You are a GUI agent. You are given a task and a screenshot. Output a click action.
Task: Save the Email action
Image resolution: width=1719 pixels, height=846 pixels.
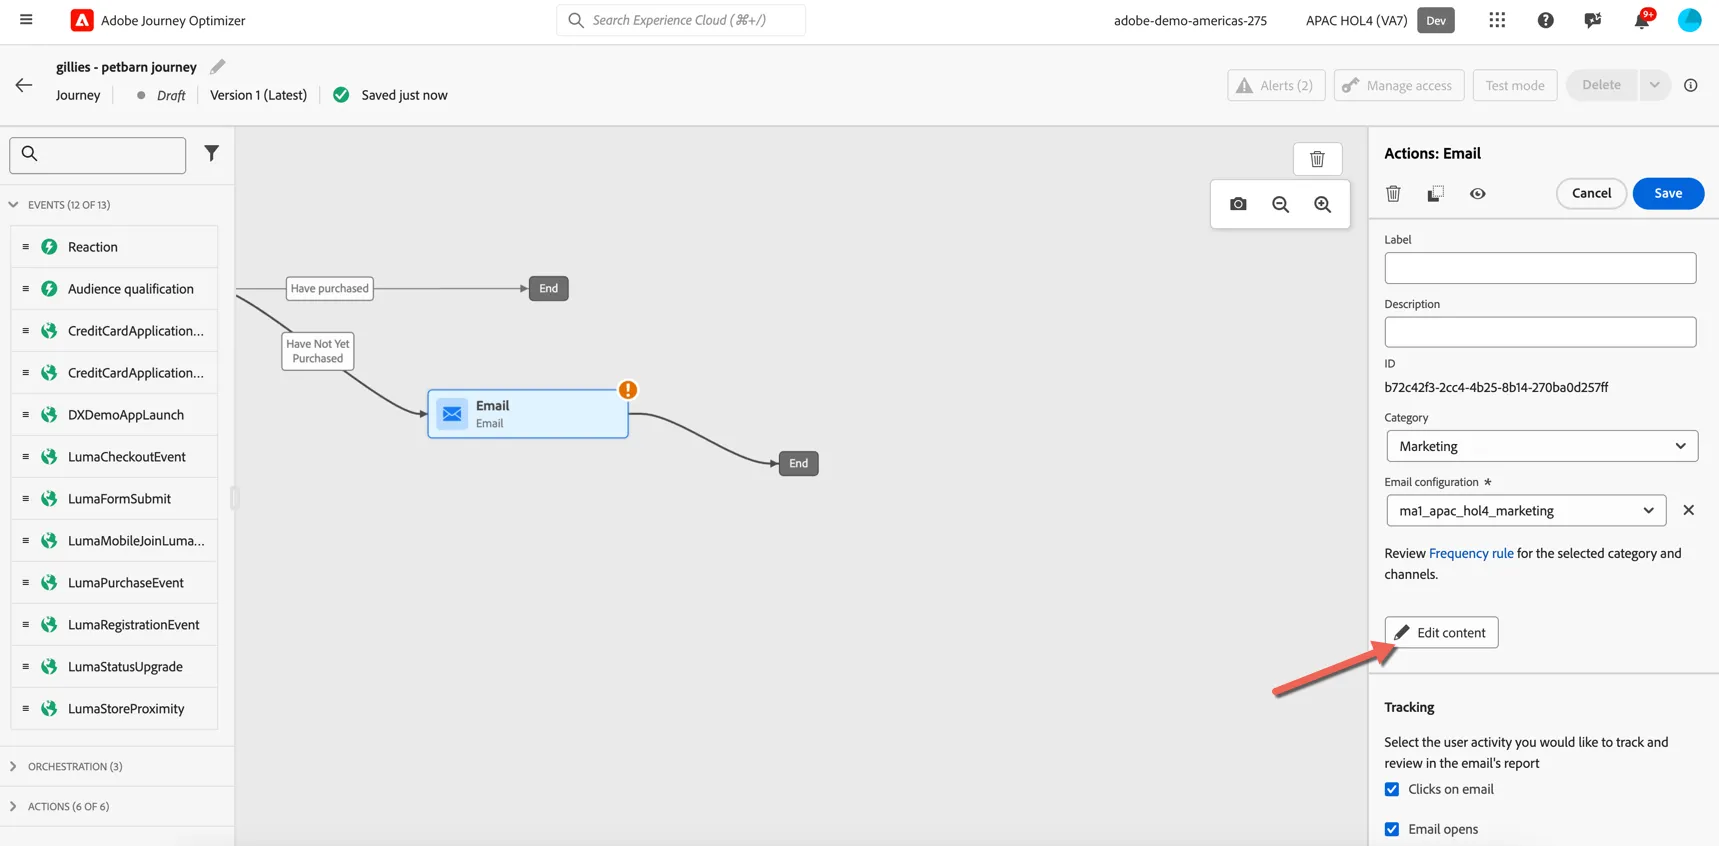coord(1668,193)
